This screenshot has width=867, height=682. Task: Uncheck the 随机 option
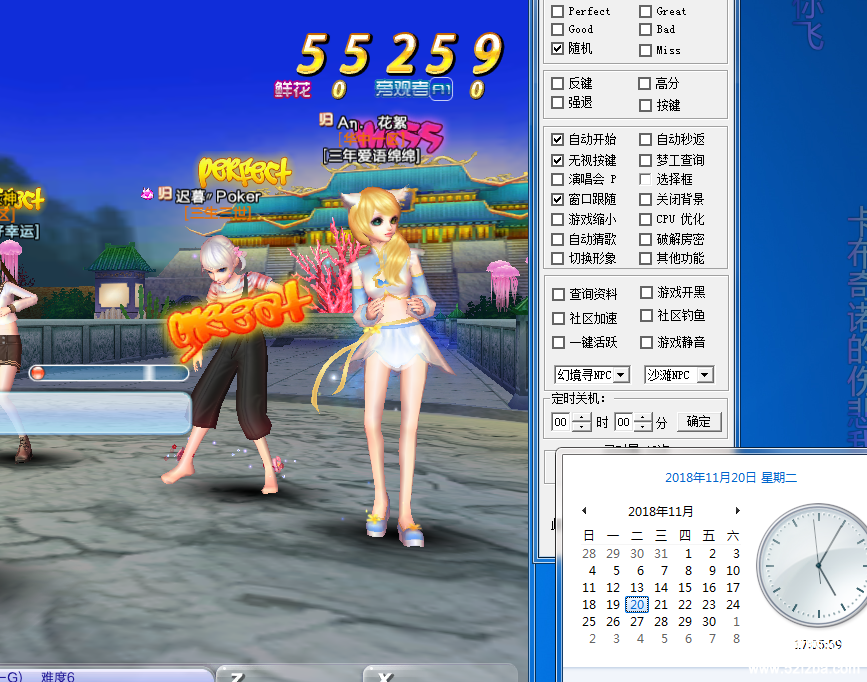pyautogui.click(x=558, y=48)
